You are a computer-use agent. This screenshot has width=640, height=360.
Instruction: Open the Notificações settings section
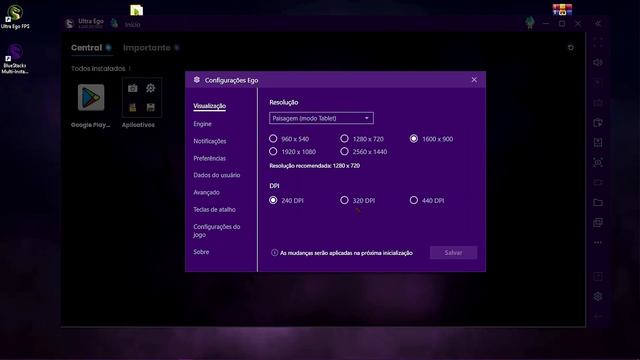(x=210, y=141)
